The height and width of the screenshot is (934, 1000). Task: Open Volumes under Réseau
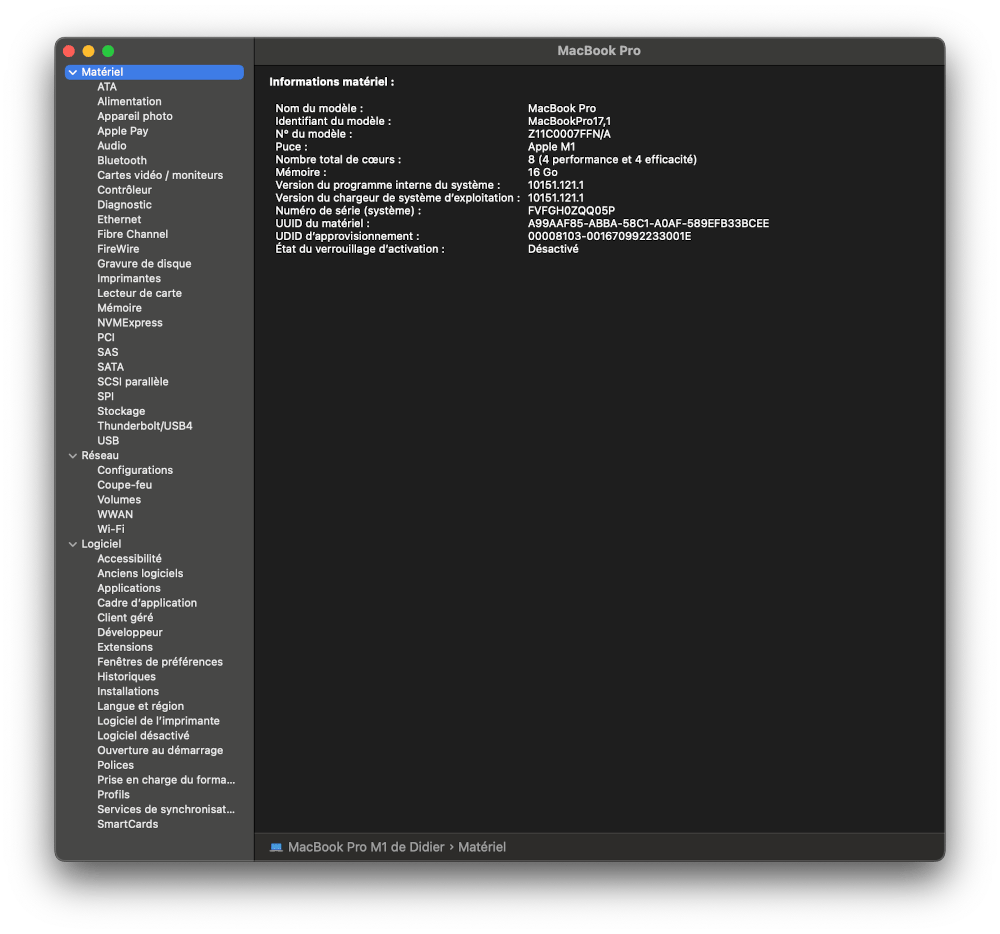tap(119, 500)
